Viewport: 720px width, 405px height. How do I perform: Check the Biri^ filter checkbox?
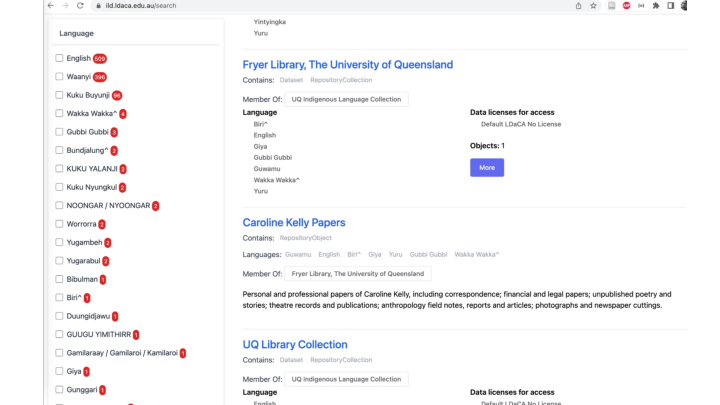point(59,297)
